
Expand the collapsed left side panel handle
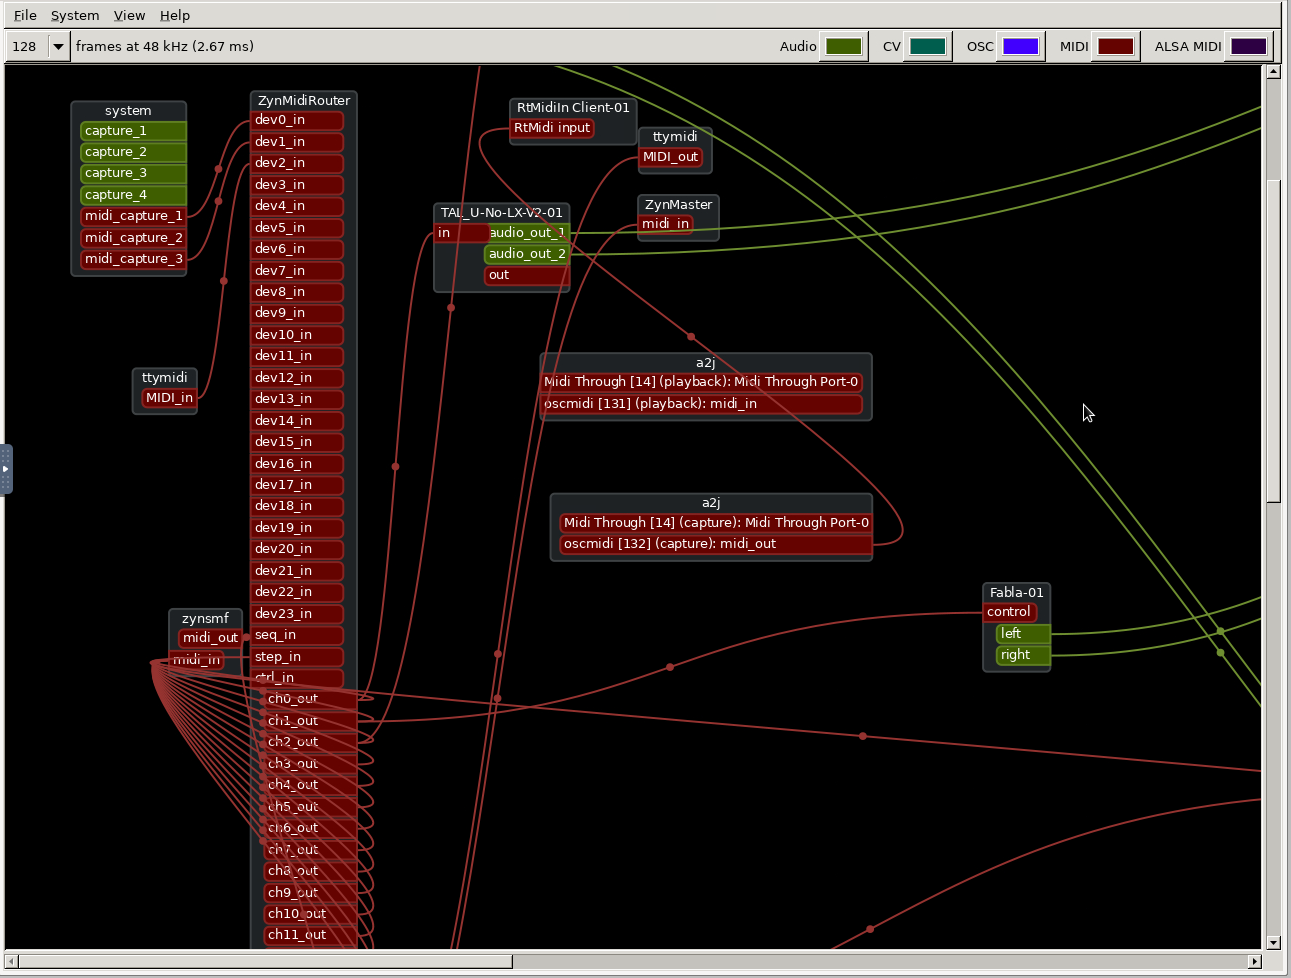click(x=6, y=469)
